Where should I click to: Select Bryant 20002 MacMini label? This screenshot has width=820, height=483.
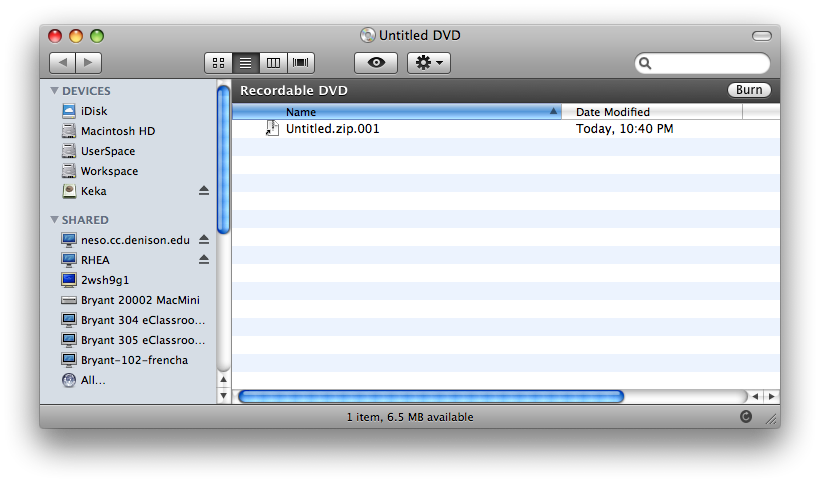(140, 300)
